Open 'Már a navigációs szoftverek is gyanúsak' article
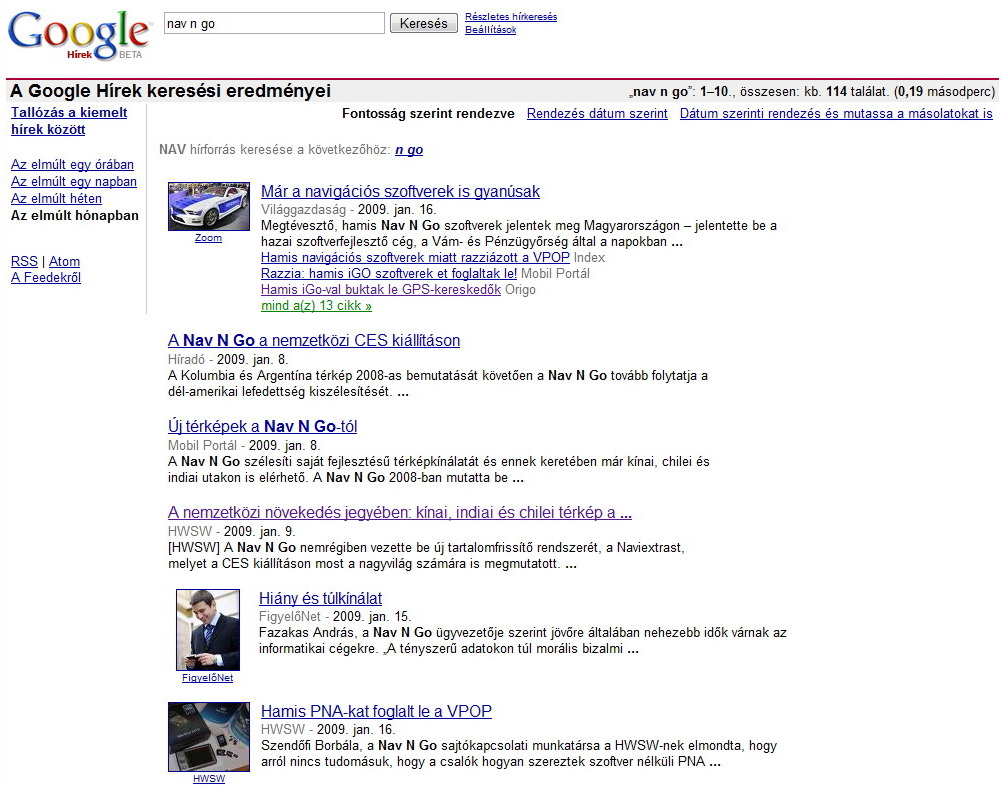Viewport: 1002px width, 788px height. coord(400,191)
